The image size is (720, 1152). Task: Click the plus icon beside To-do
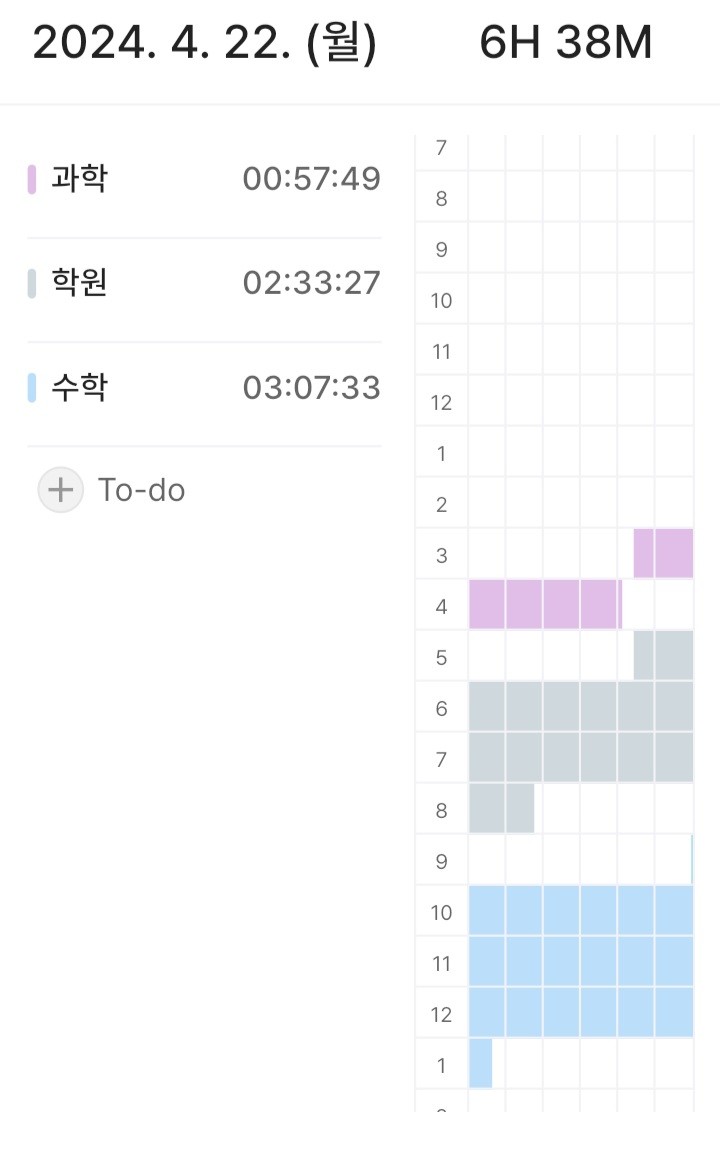pyautogui.click(x=61, y=490)
